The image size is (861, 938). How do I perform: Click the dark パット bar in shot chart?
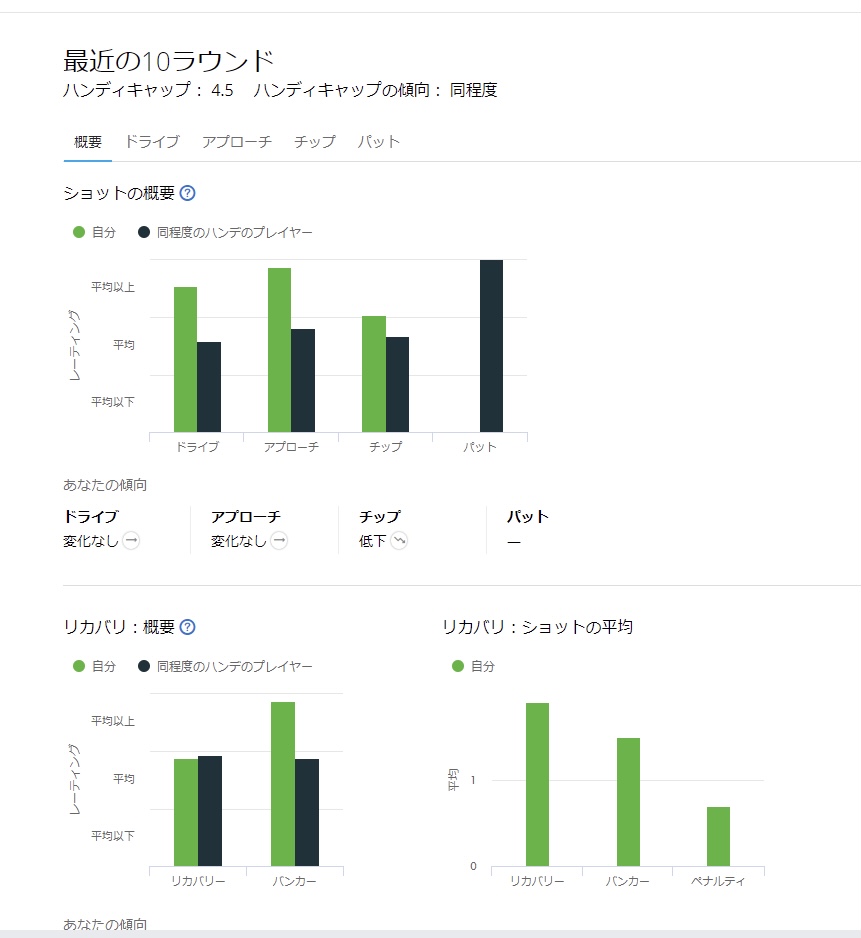click(491, 346)
